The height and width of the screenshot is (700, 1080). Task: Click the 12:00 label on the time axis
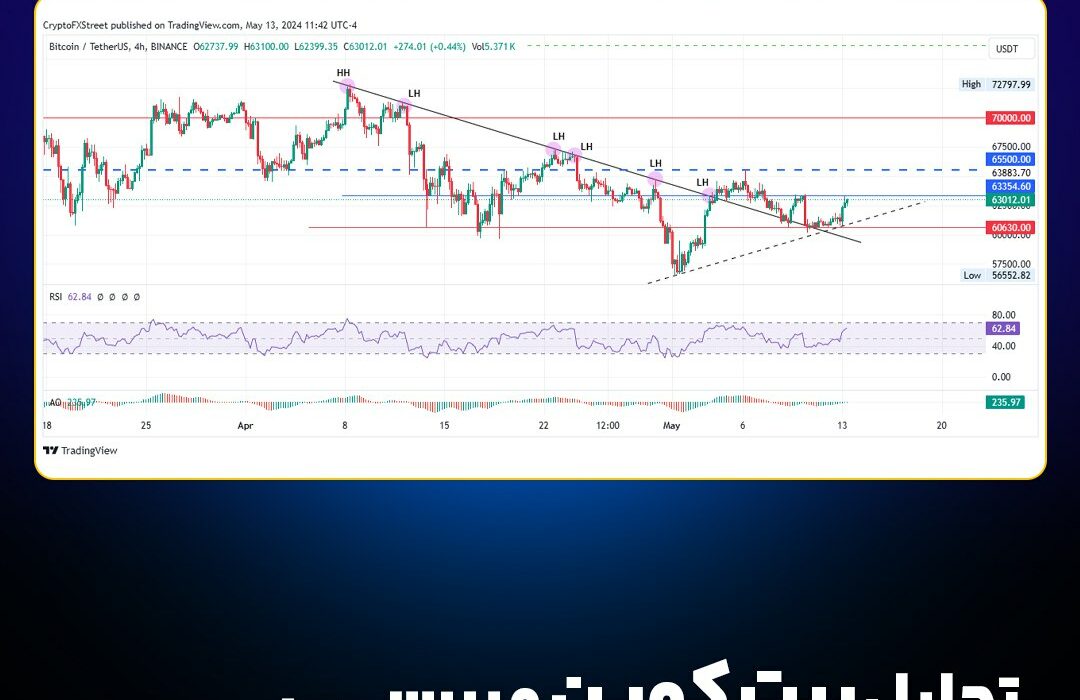pyautogui.click(x=608, y=426)
